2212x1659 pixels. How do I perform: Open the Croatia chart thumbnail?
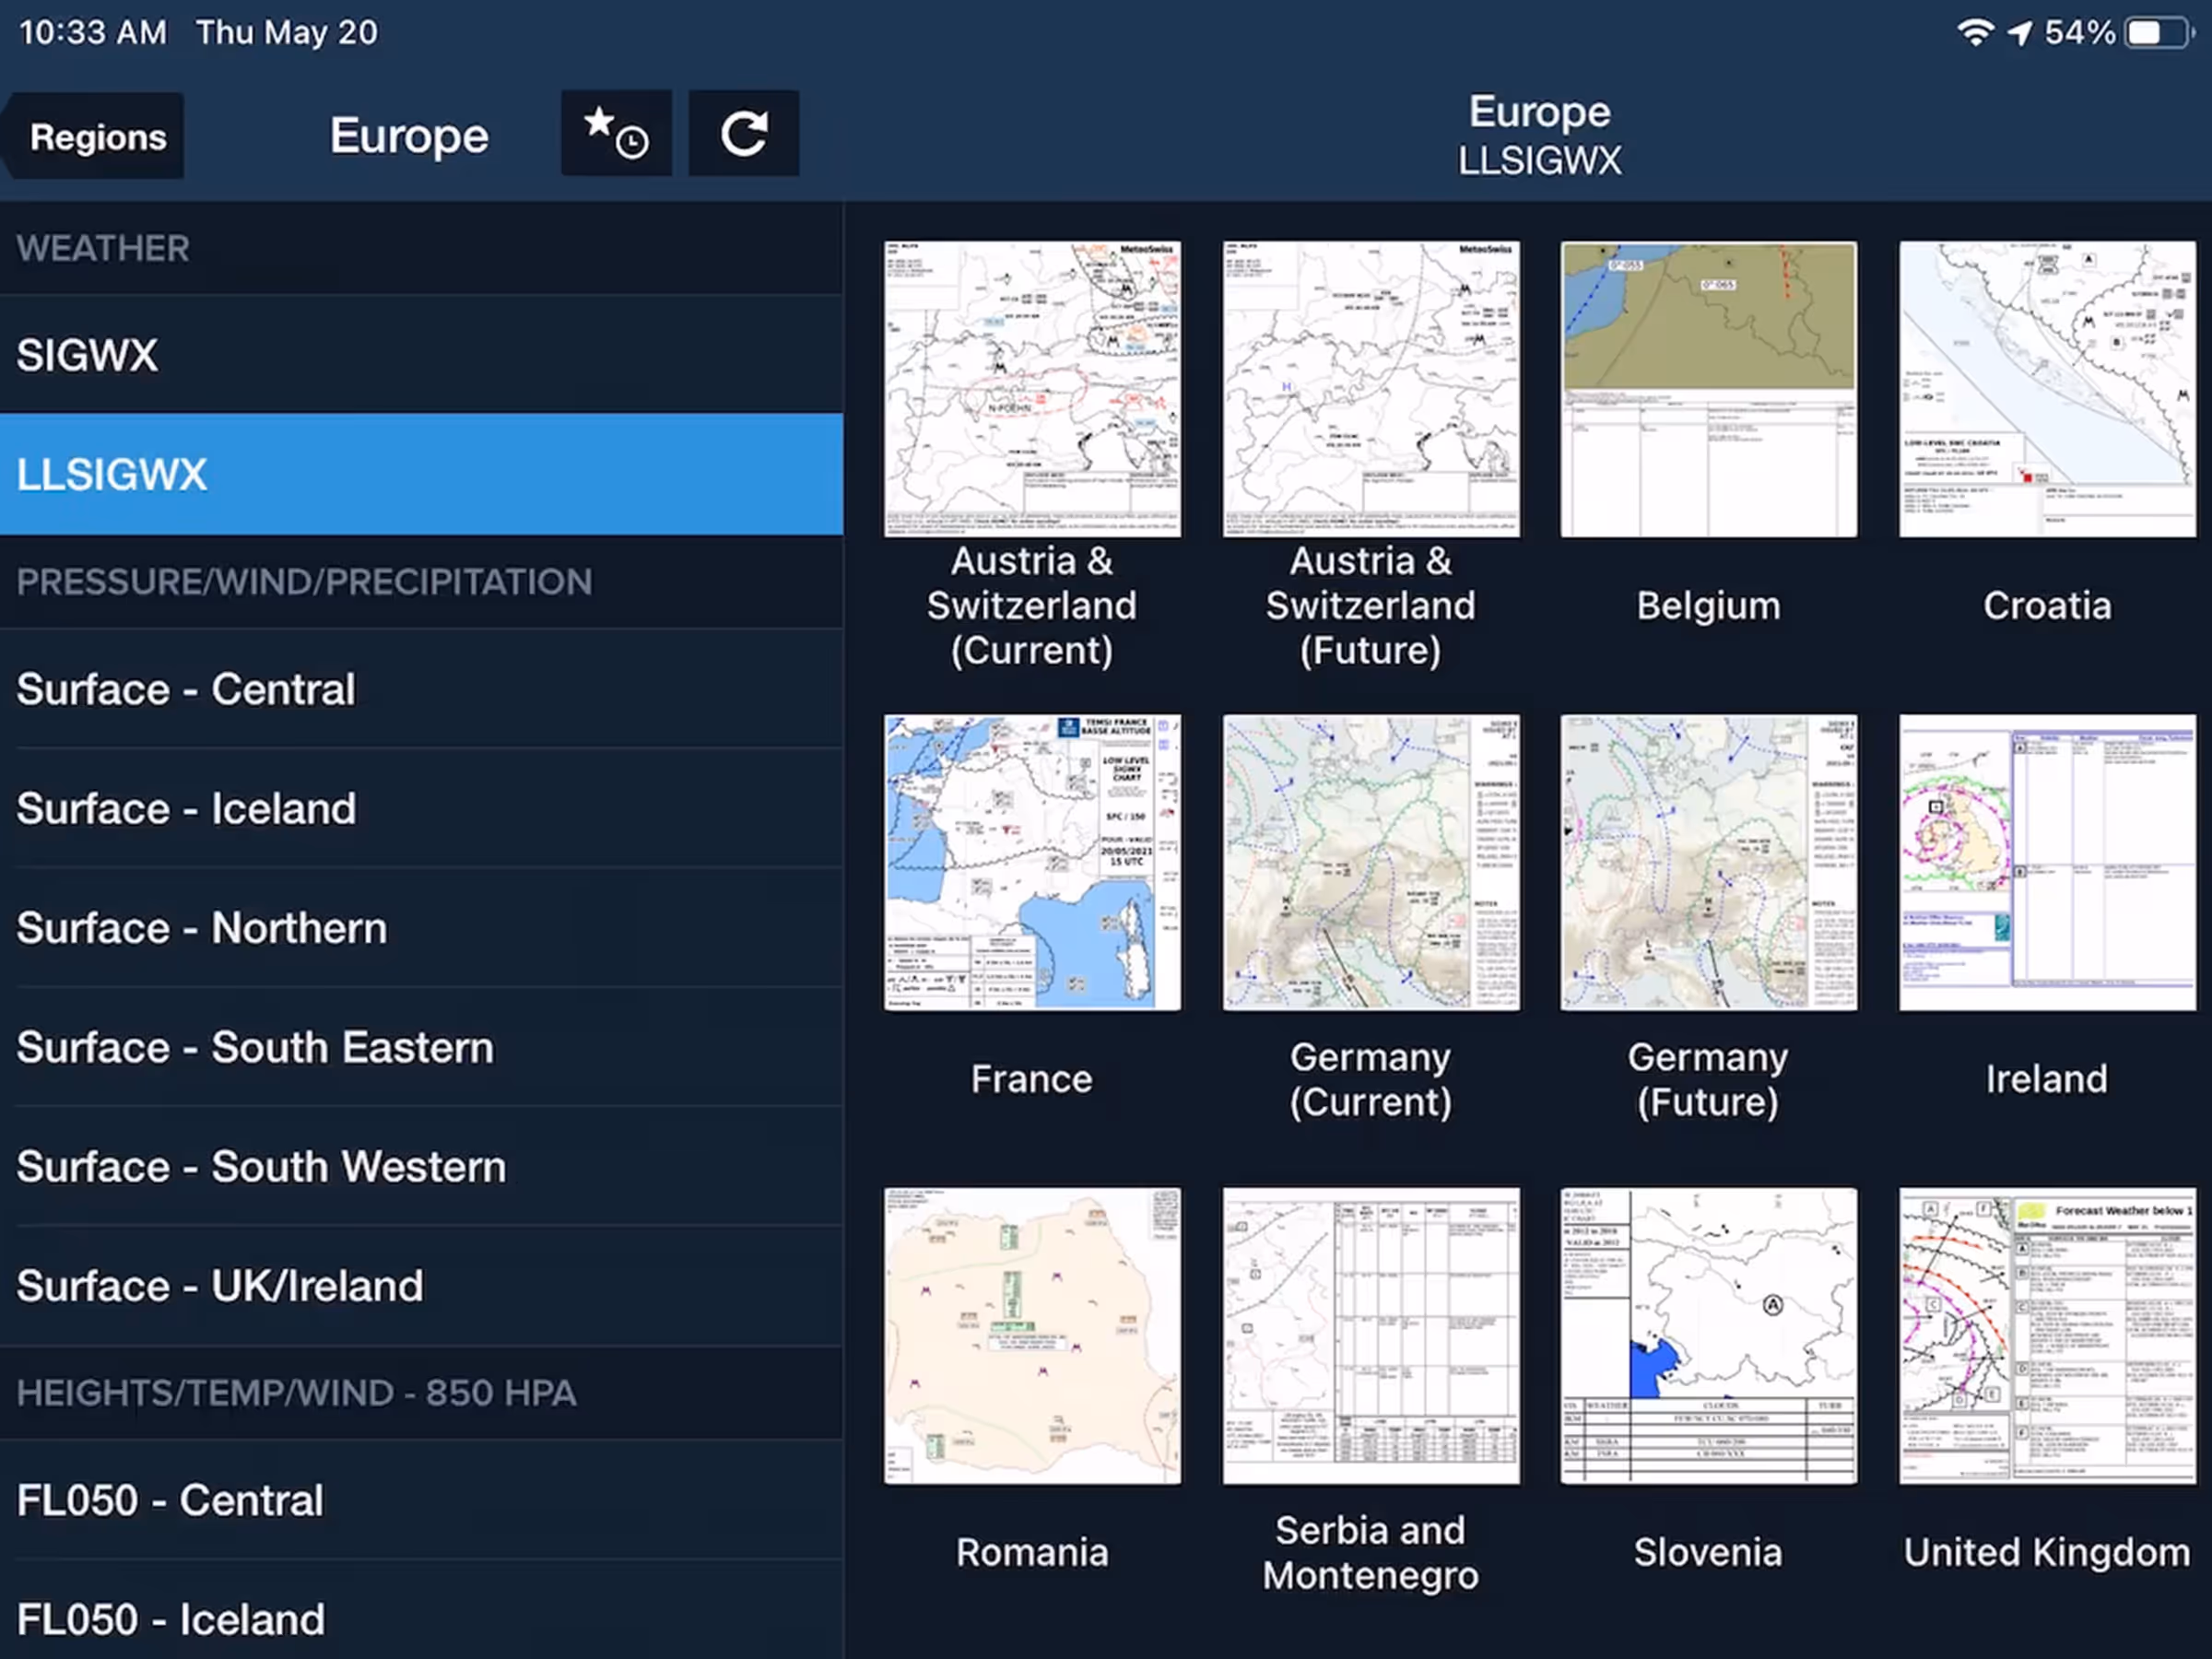coord(2046,389)
